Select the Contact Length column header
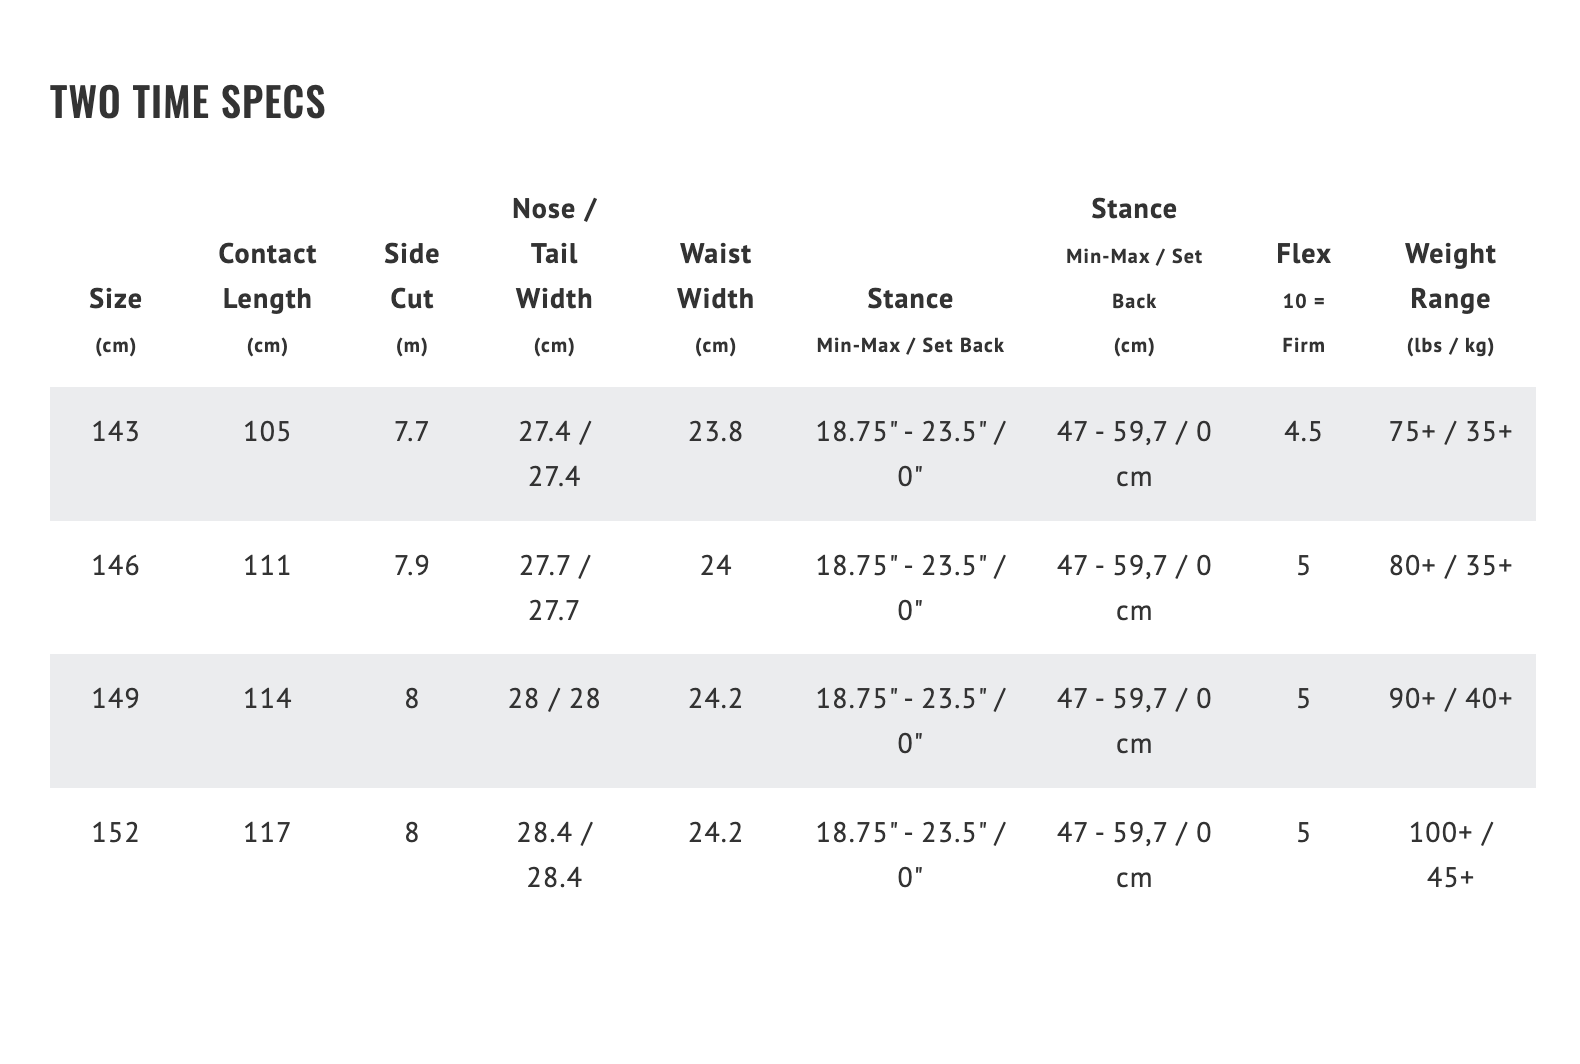Viewport: 1580px width, 1064px height. pos(267,277)
